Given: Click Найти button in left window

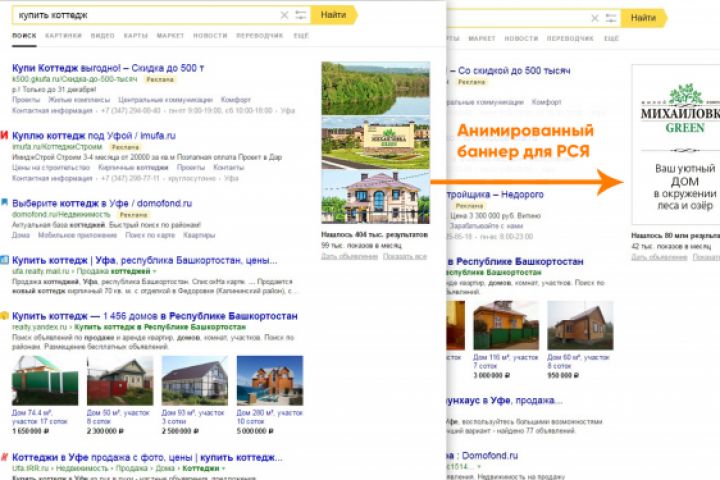Looking at the screenshot, I should pyautogui.click(x=334, y=15).
